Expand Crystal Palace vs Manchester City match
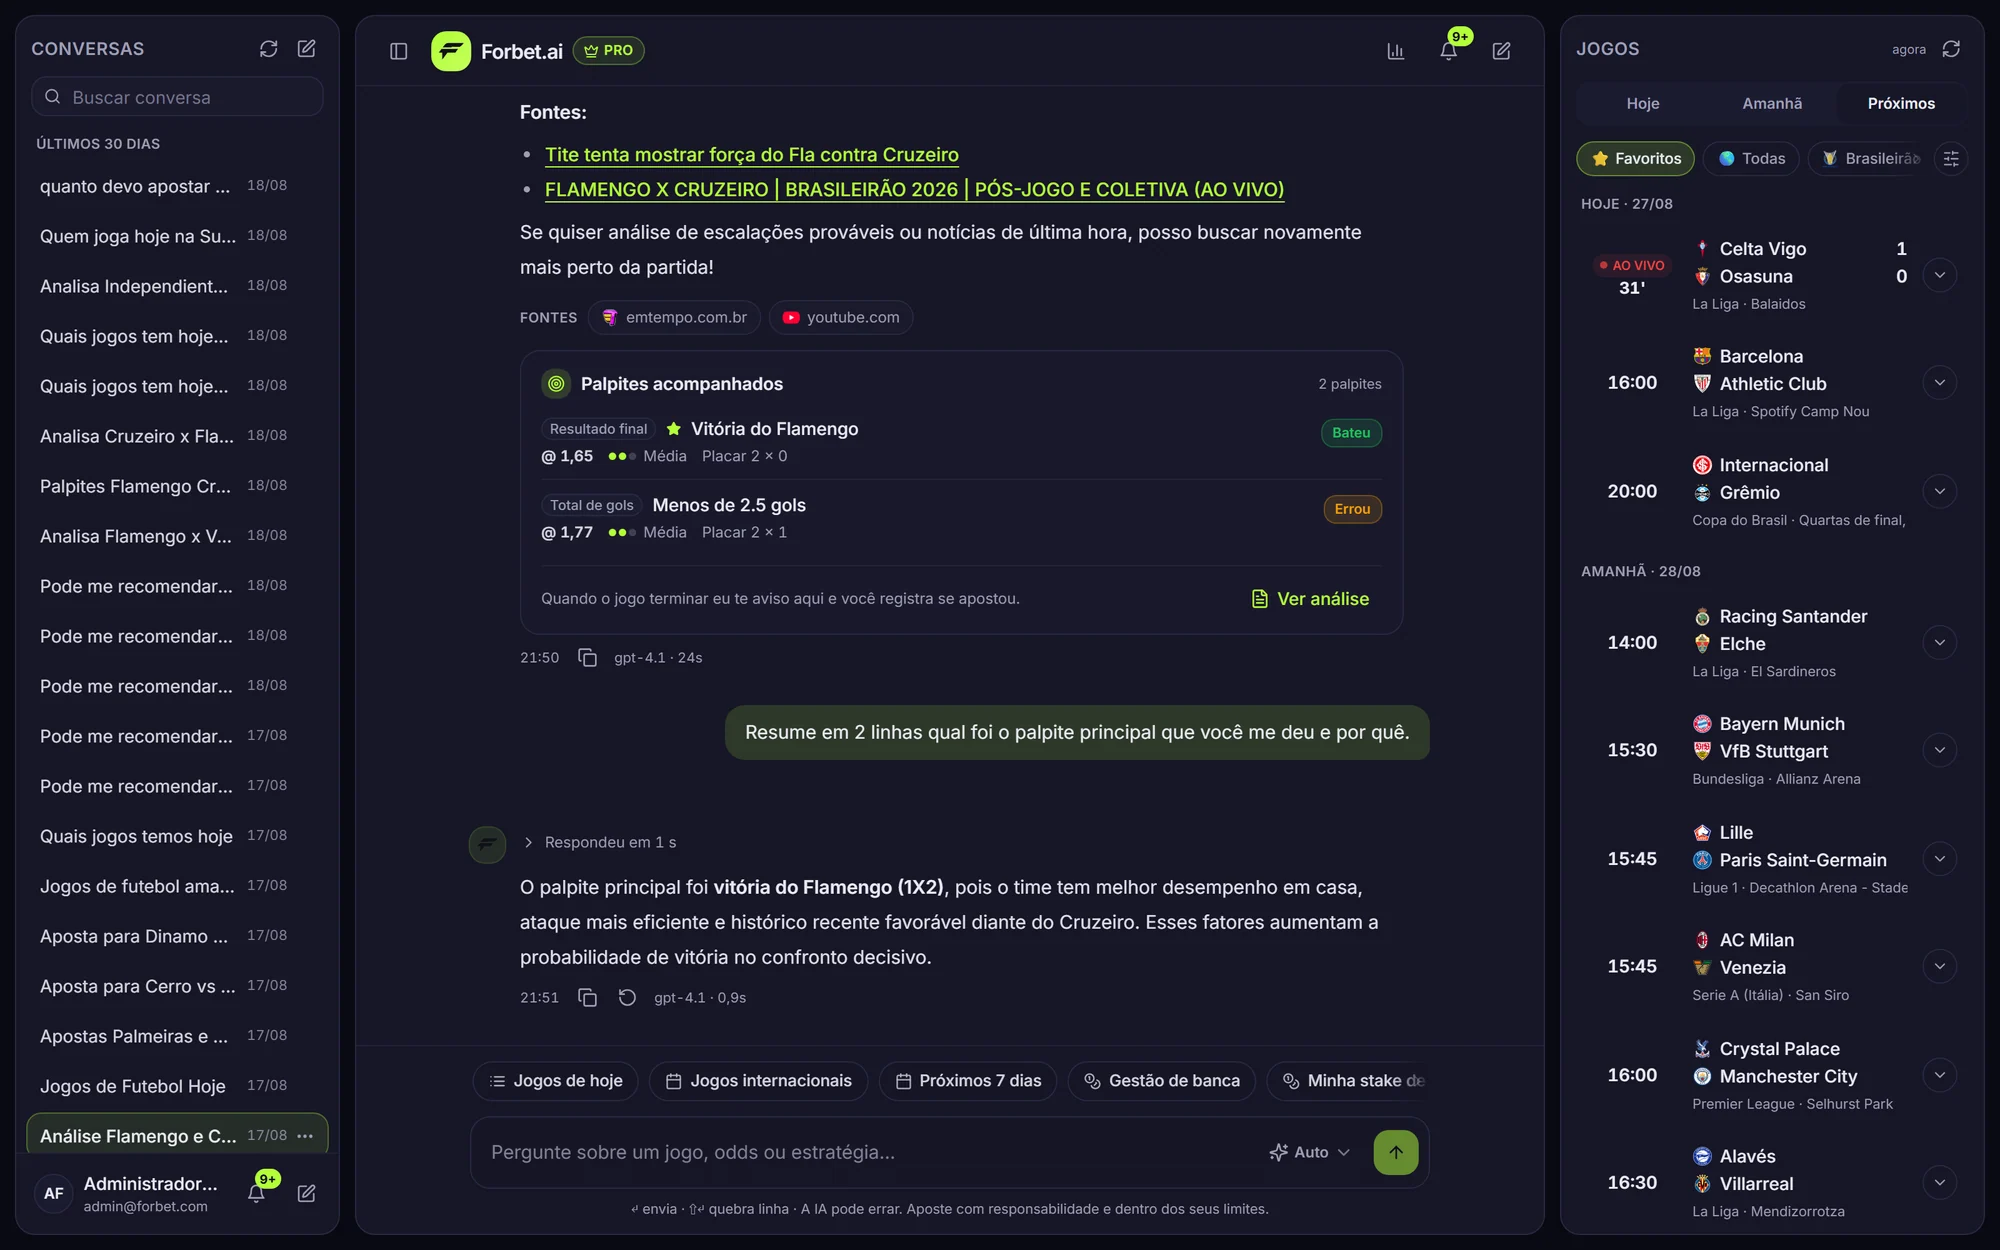This screenshot has width=2000, height=1250. click(1939, 1075)
